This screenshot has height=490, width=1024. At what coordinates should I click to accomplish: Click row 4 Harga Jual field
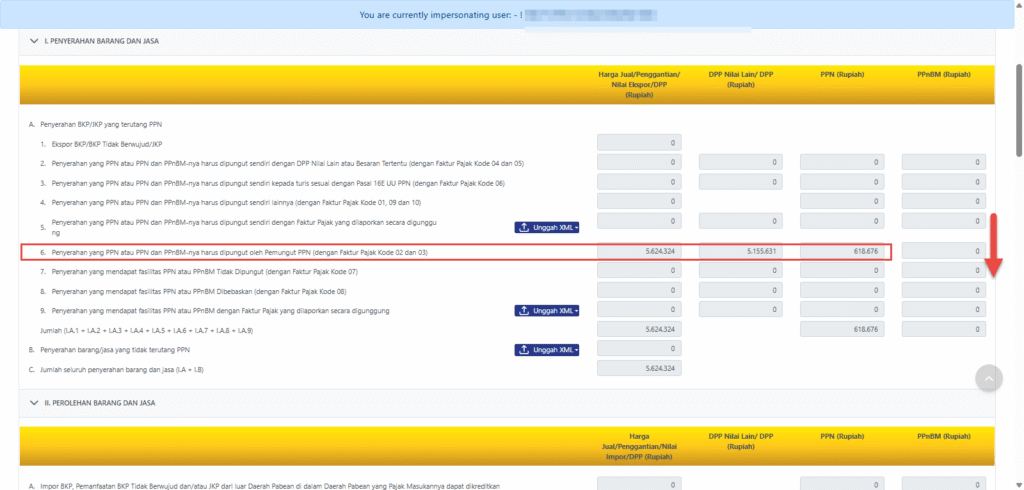[639, 201]
